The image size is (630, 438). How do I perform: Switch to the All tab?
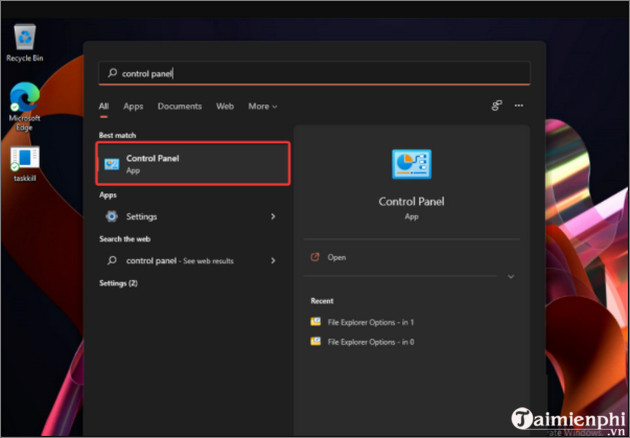[x=104, y=106]
